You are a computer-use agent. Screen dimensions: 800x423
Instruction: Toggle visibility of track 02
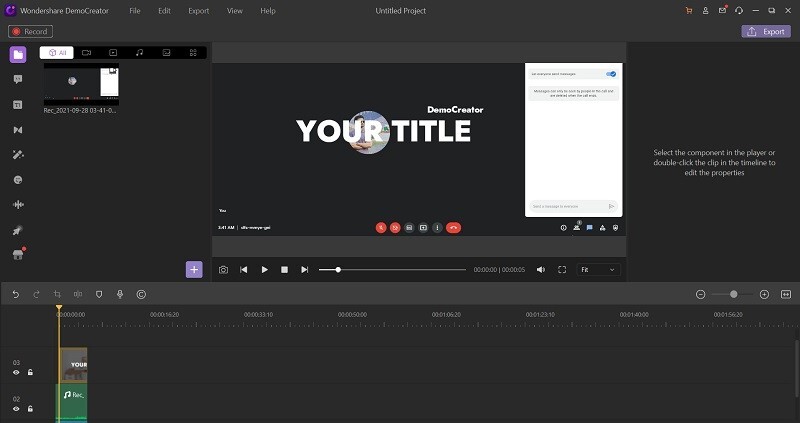(16, 409)
